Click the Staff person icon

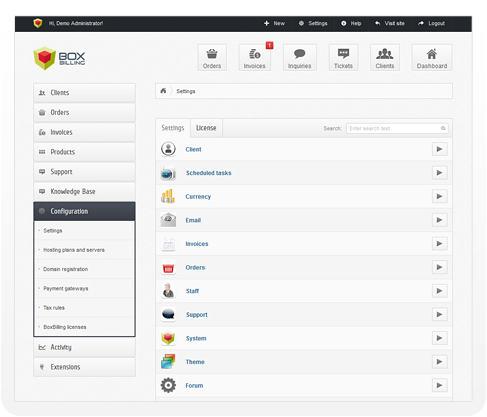point(168,291)
